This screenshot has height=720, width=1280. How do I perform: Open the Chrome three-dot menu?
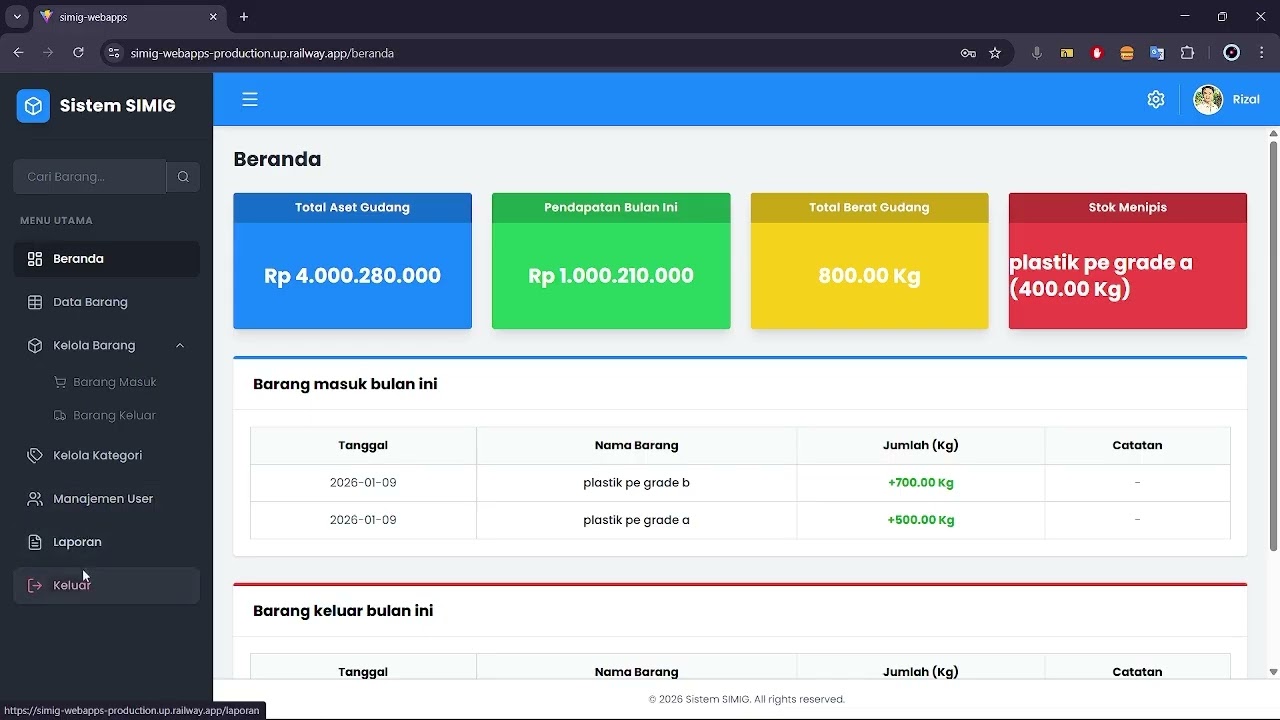coord(1262,53)
